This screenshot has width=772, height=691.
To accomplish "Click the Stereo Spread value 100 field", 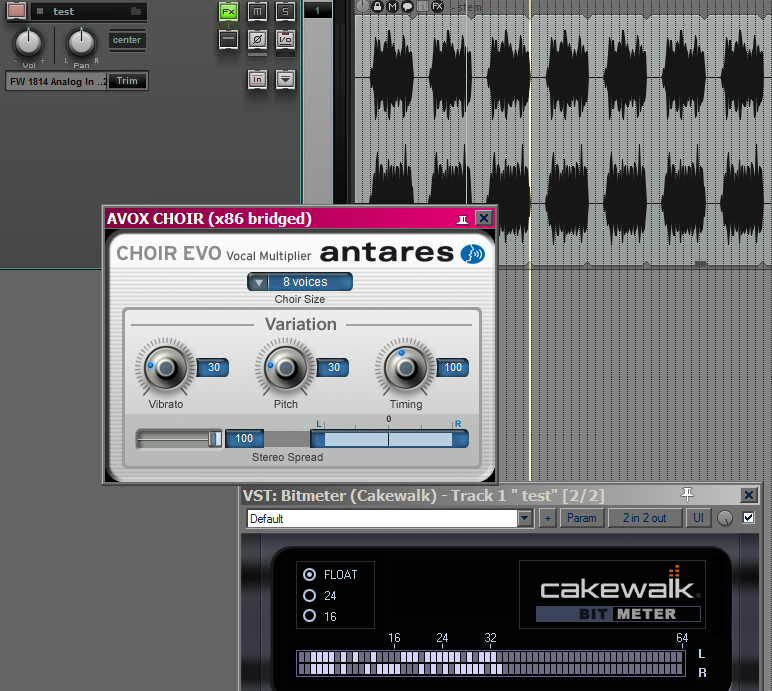I will [x=244, y=438].
